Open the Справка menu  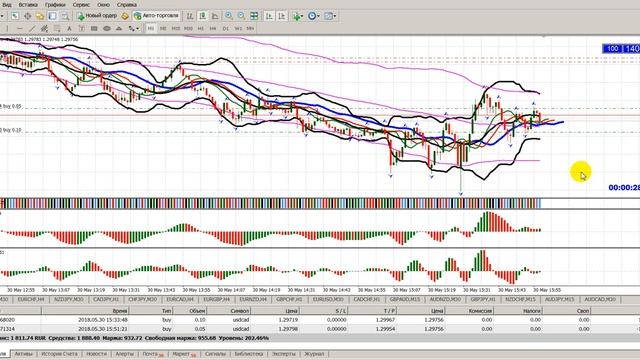click(127, 5)
